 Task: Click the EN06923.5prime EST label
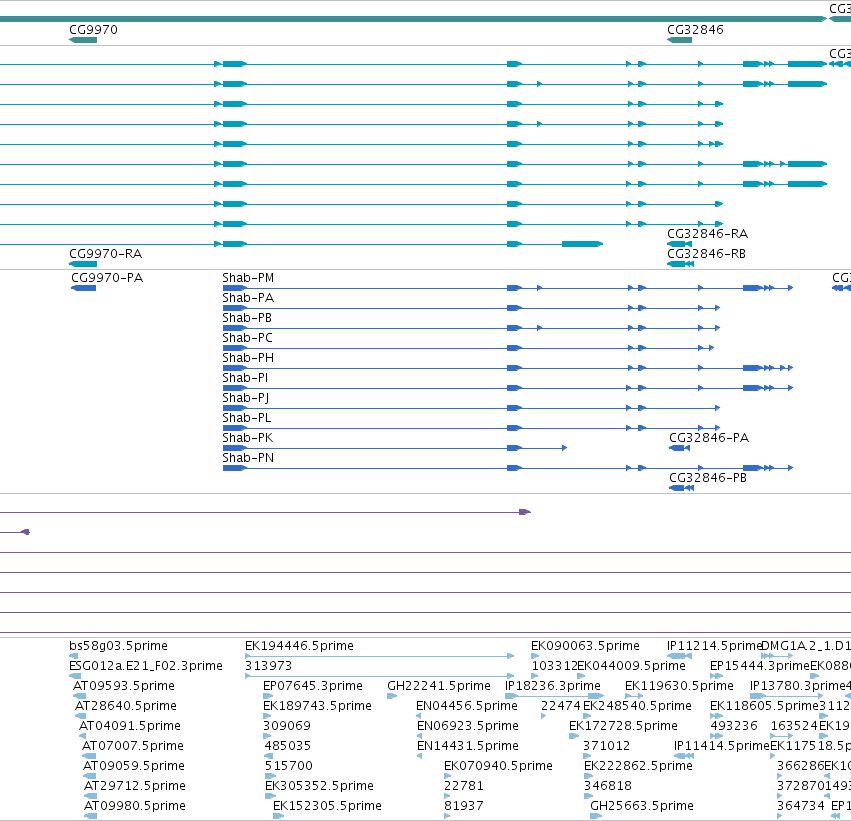(468, 726)
